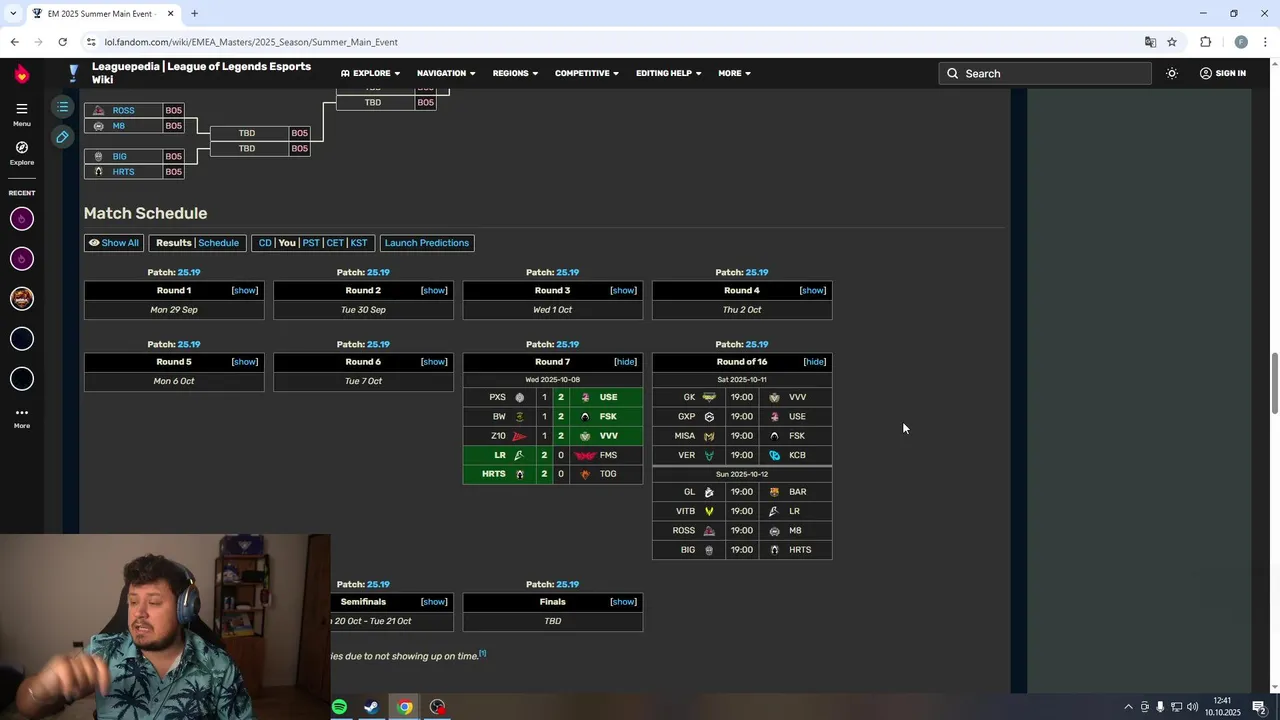Expand Round 4 with show link
Screen dimensions: 1280x720
click(813, 290)
